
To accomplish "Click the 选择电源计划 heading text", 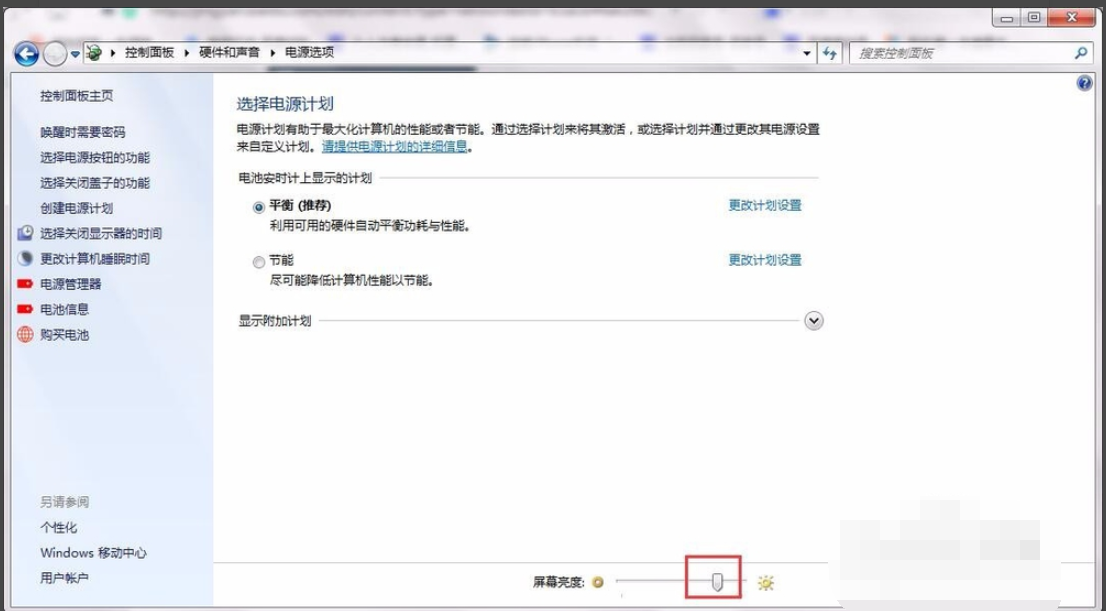I will point(285,104).
